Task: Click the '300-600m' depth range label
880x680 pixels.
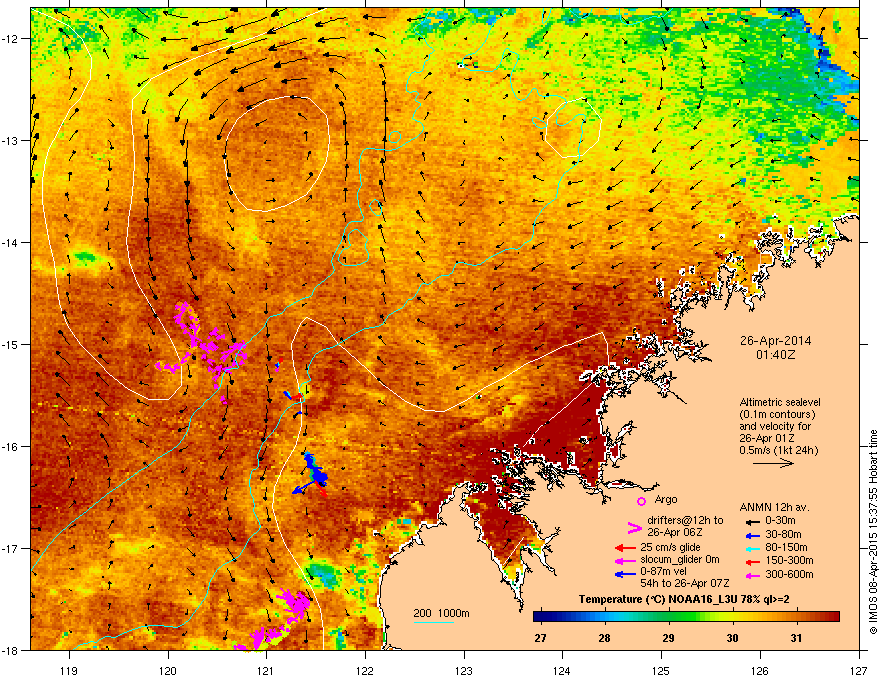Action: 789,574
